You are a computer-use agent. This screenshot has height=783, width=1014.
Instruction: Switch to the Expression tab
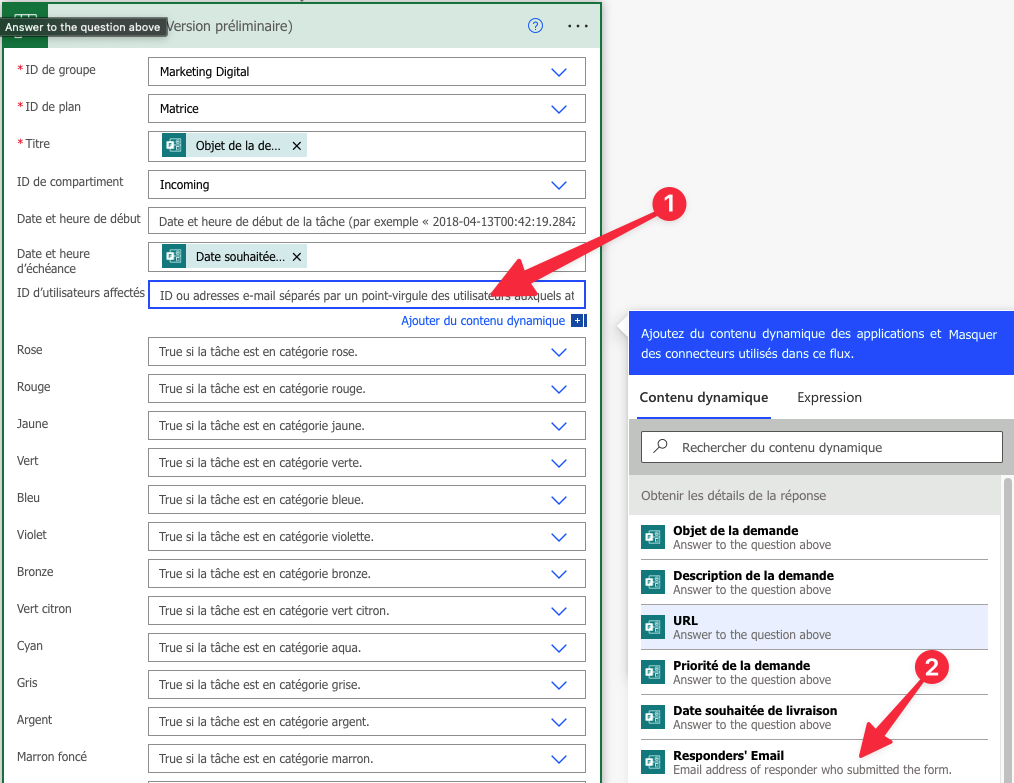coord(829,397)
